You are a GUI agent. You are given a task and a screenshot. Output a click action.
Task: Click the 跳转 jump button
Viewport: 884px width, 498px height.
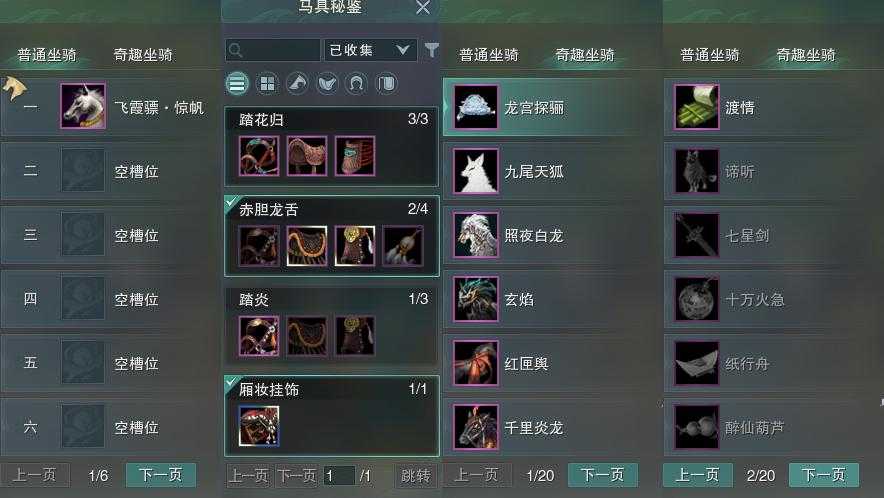click(416, 475)
